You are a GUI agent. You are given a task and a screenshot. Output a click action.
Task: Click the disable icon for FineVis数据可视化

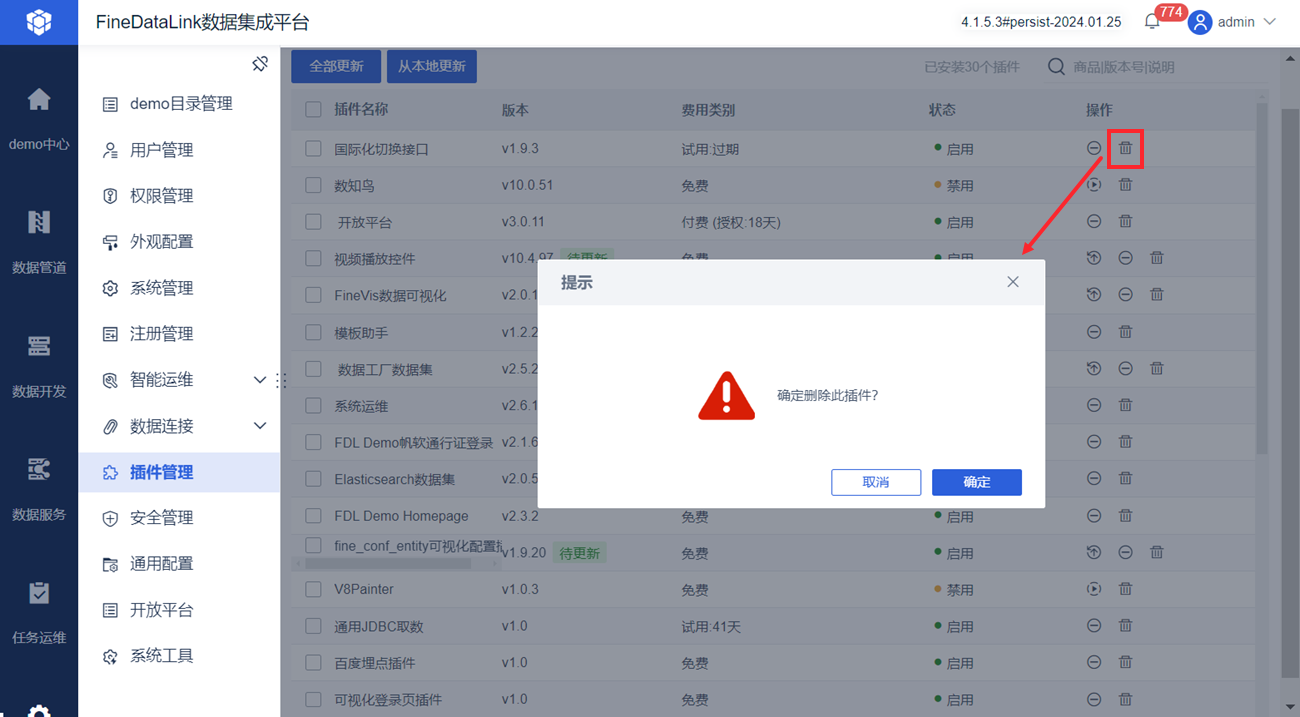click(1125, 295)
